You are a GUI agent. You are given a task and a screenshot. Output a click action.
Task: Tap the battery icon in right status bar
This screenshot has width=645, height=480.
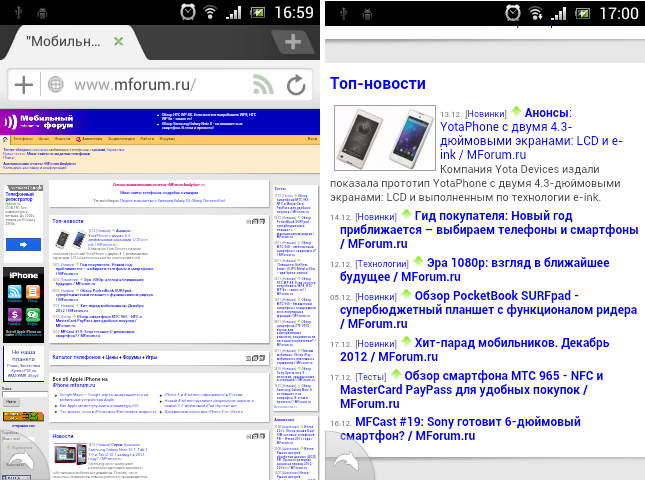coord(582,14)
